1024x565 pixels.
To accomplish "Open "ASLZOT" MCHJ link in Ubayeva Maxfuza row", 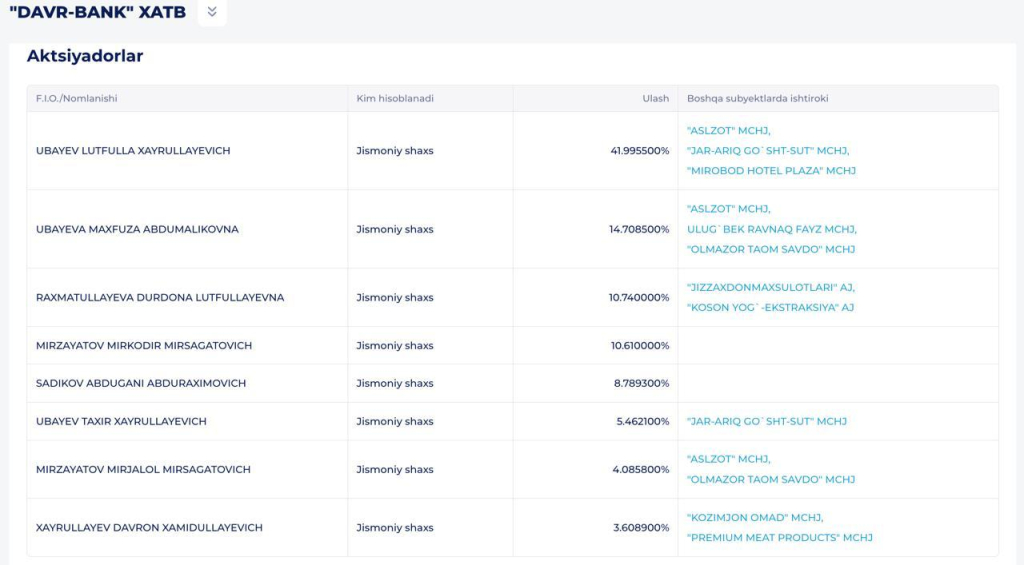I will (728, 209).
